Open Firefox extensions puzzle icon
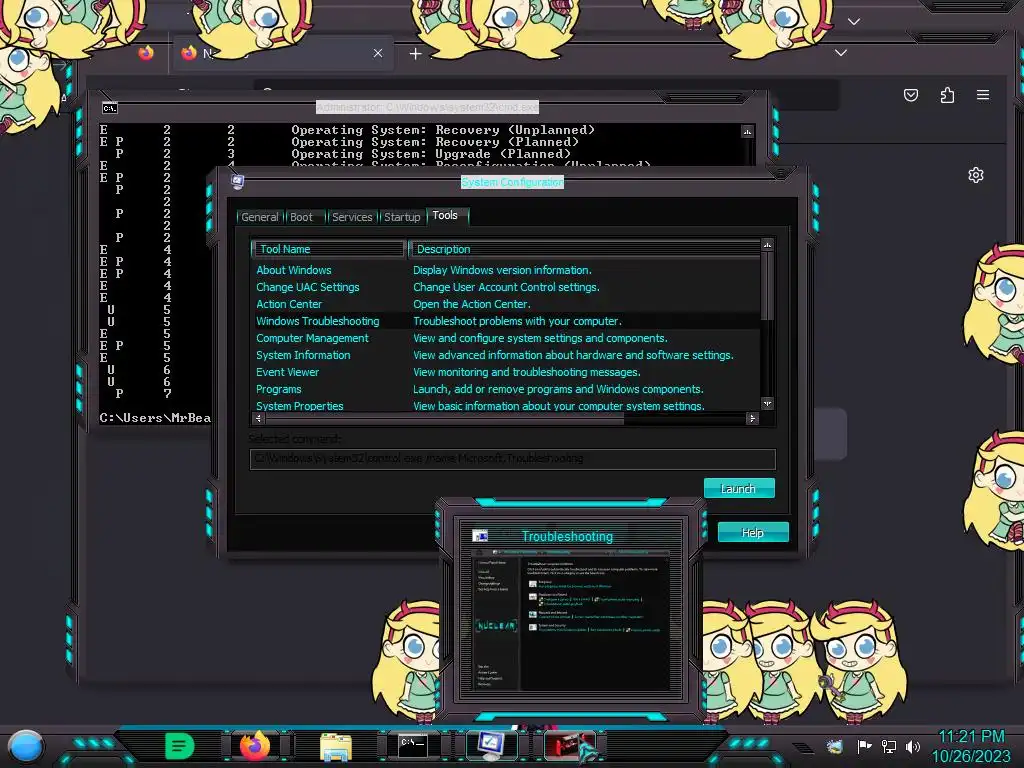 click(x=947, y=95)
